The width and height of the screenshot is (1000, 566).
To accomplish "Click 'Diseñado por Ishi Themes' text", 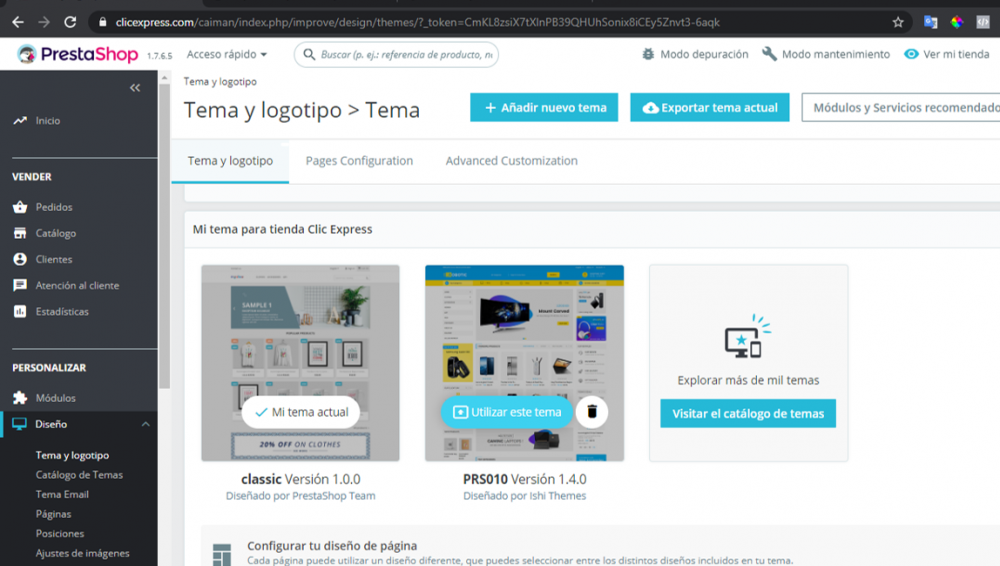I will [x=524, y=496].
